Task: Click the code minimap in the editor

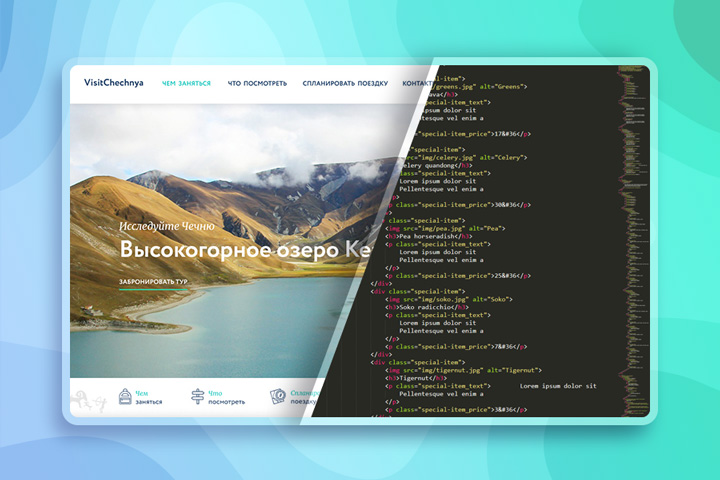Action: (634, 241)
